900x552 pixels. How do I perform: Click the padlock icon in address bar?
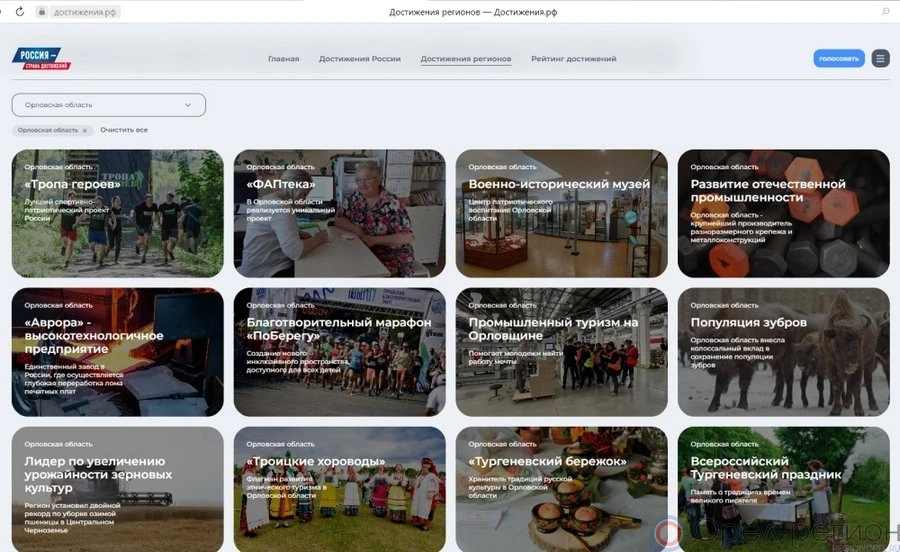click(42, 11)
